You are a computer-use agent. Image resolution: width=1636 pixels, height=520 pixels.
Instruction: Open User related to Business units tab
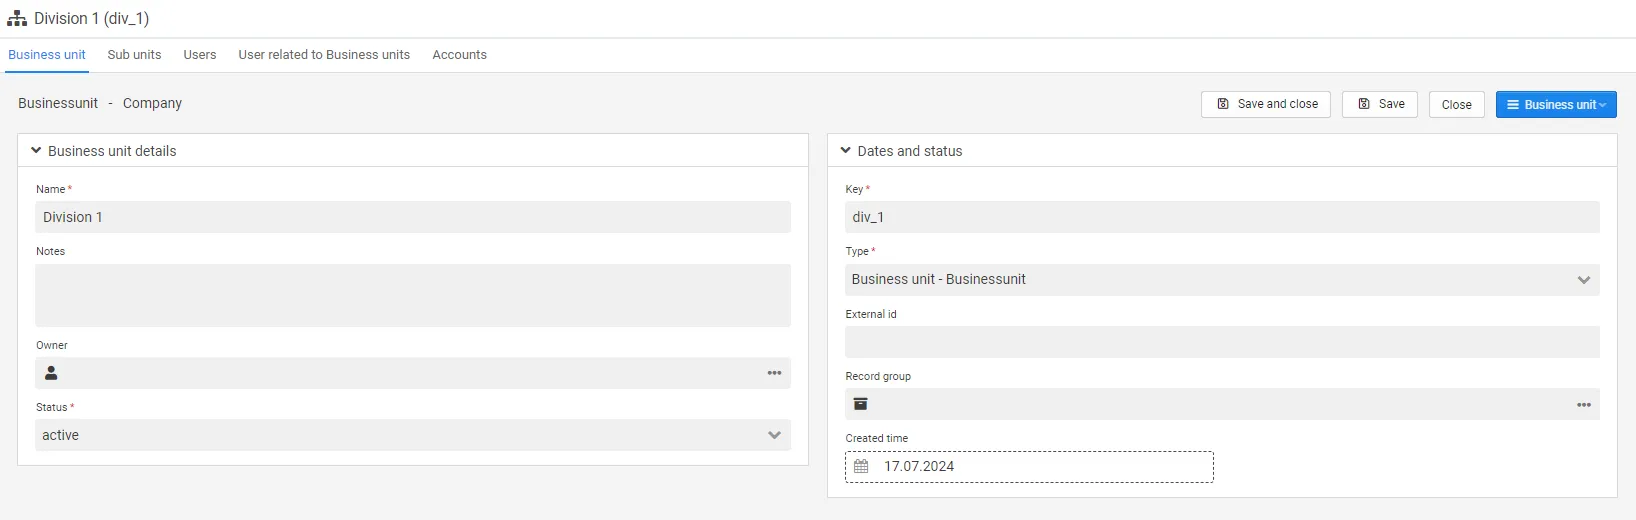pyautogui.click(x=324, y=55)
